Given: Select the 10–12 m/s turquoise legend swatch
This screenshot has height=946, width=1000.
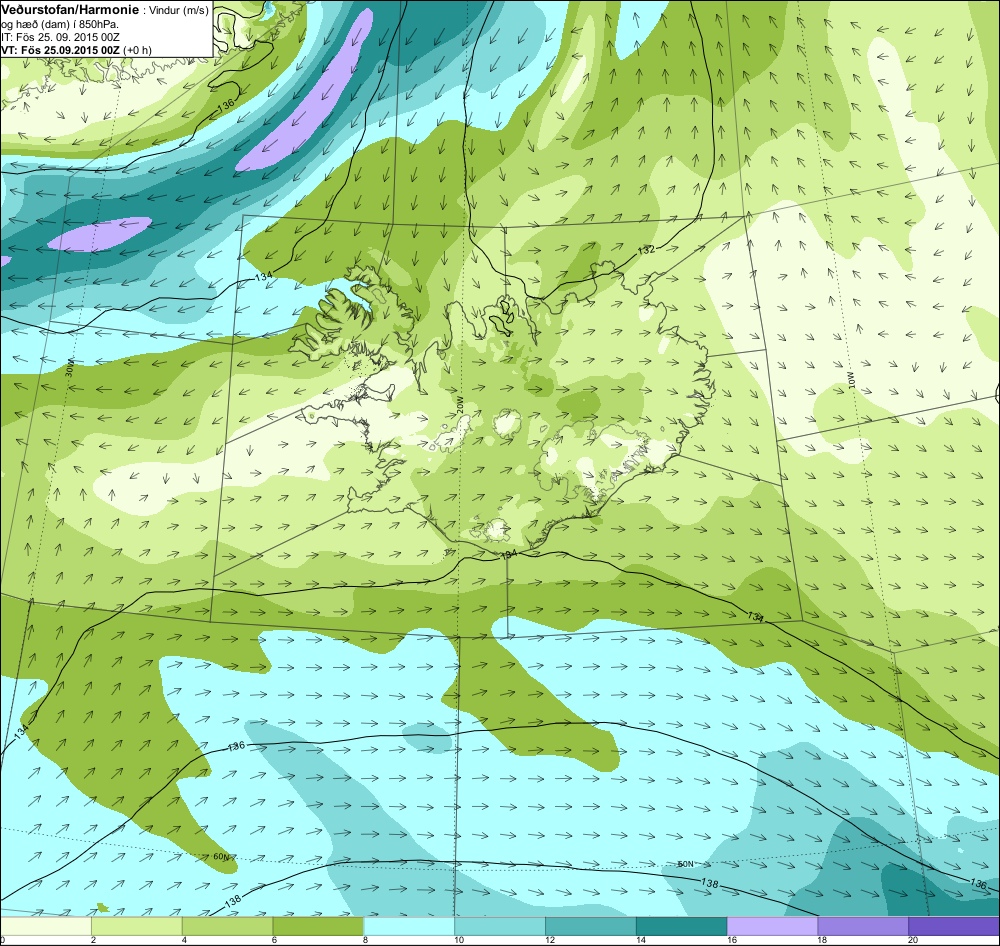Looking at the screenshot, I should 500,926.
